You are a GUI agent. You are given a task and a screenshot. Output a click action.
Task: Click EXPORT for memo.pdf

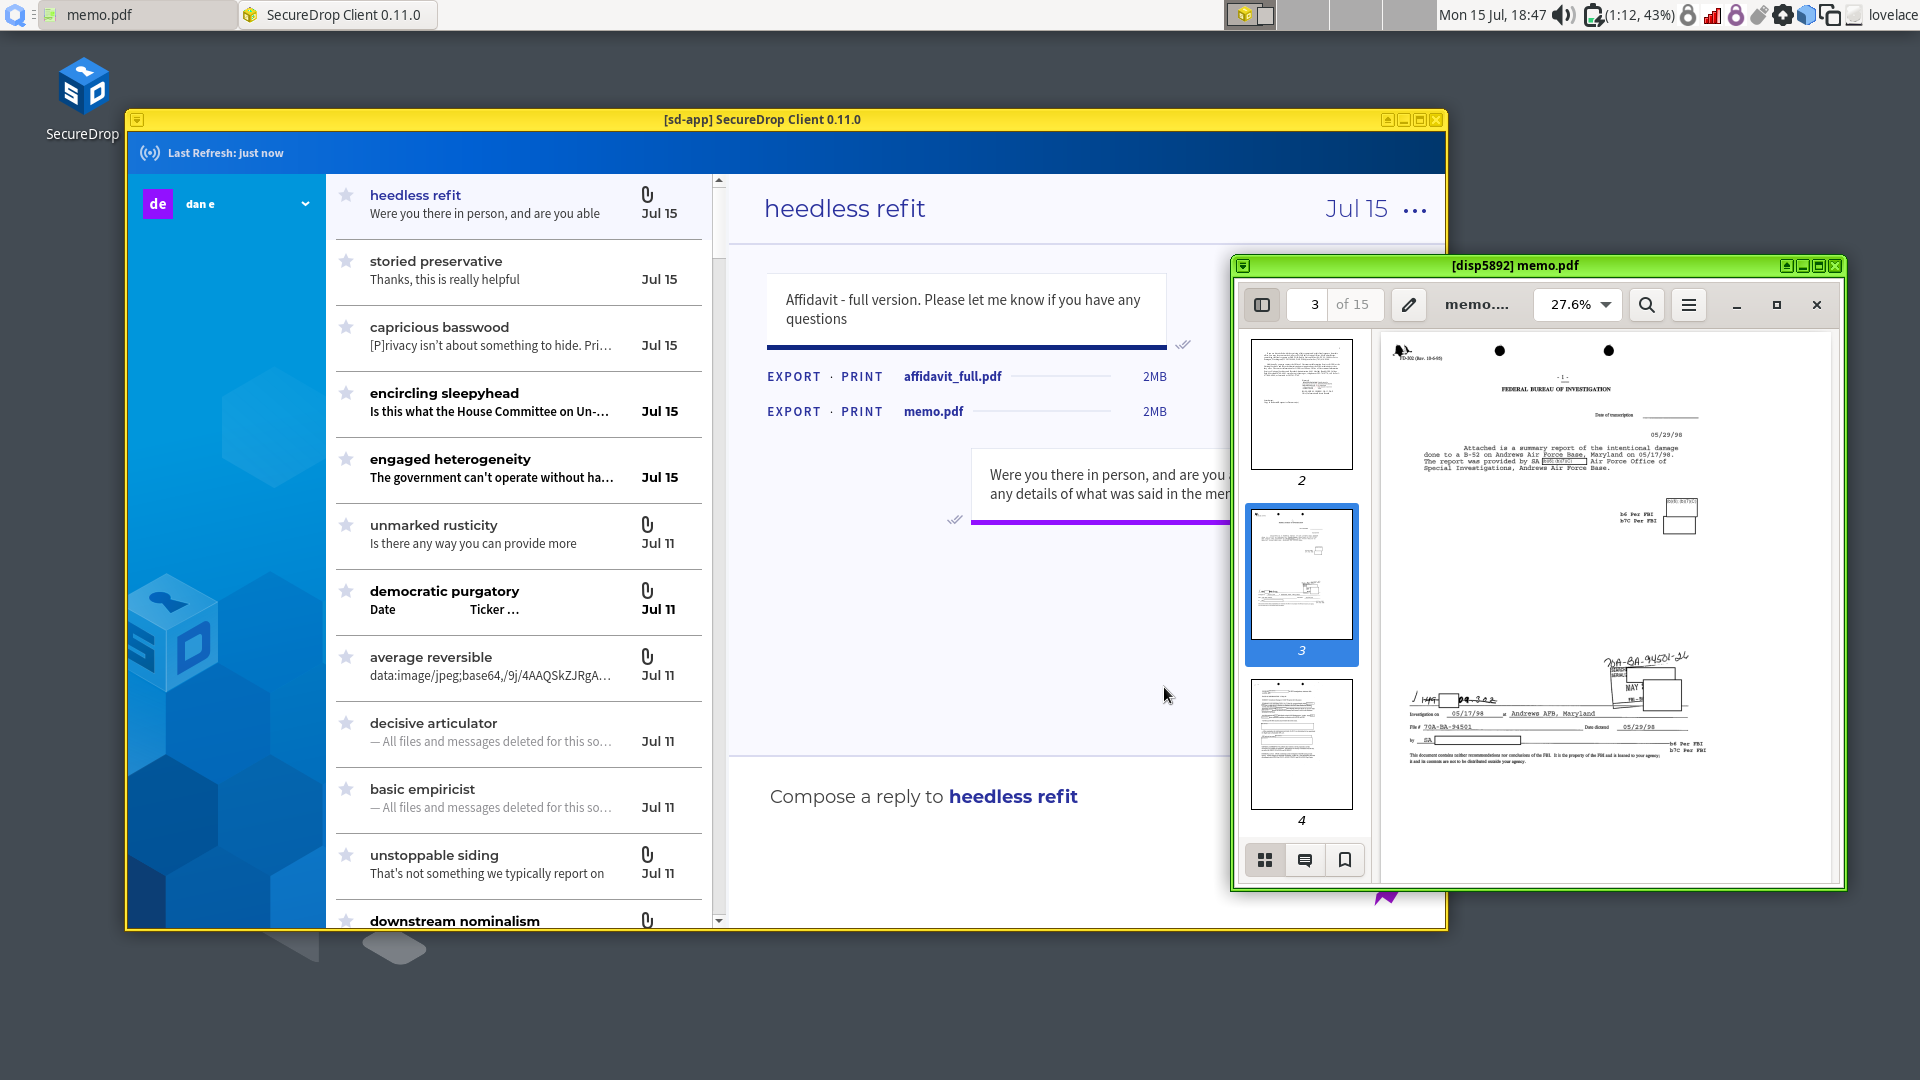793,411
